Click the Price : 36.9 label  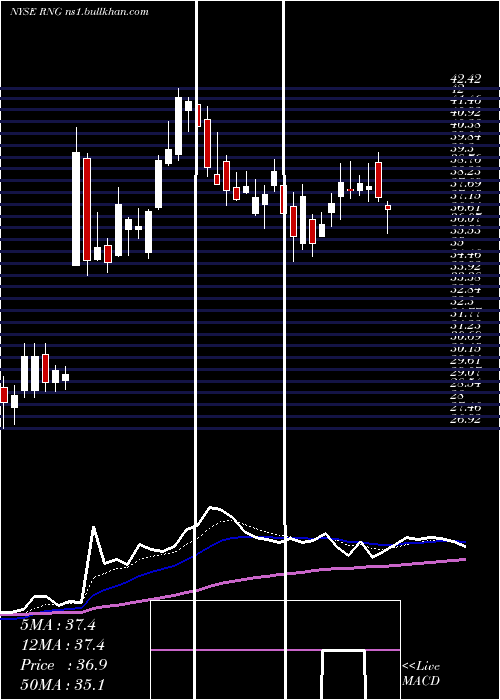coord(63,665)
